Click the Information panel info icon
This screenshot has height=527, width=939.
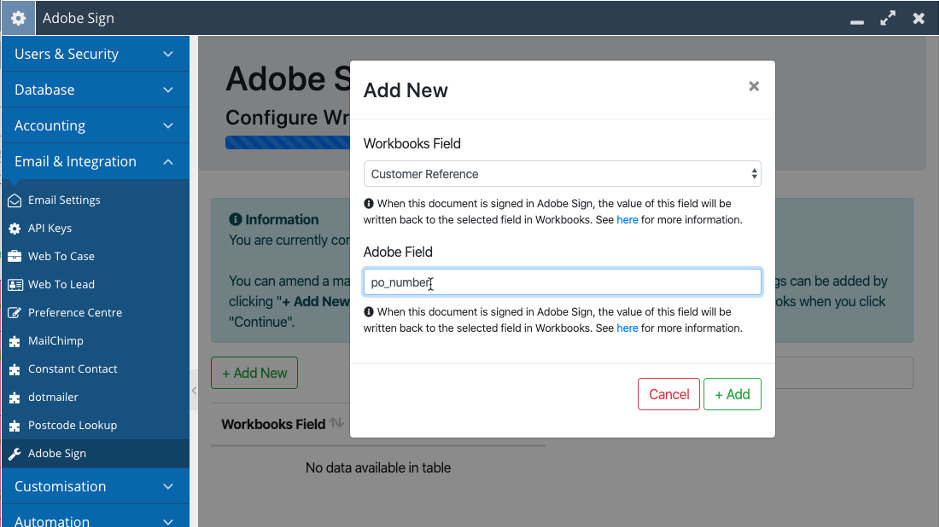click(235, 219)
